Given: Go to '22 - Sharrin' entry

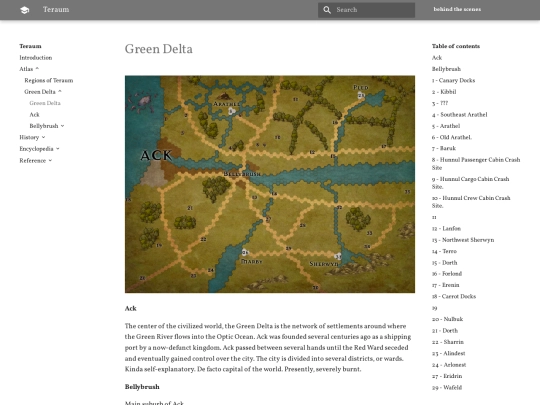Looking at the screenshot, I should 448,342.
